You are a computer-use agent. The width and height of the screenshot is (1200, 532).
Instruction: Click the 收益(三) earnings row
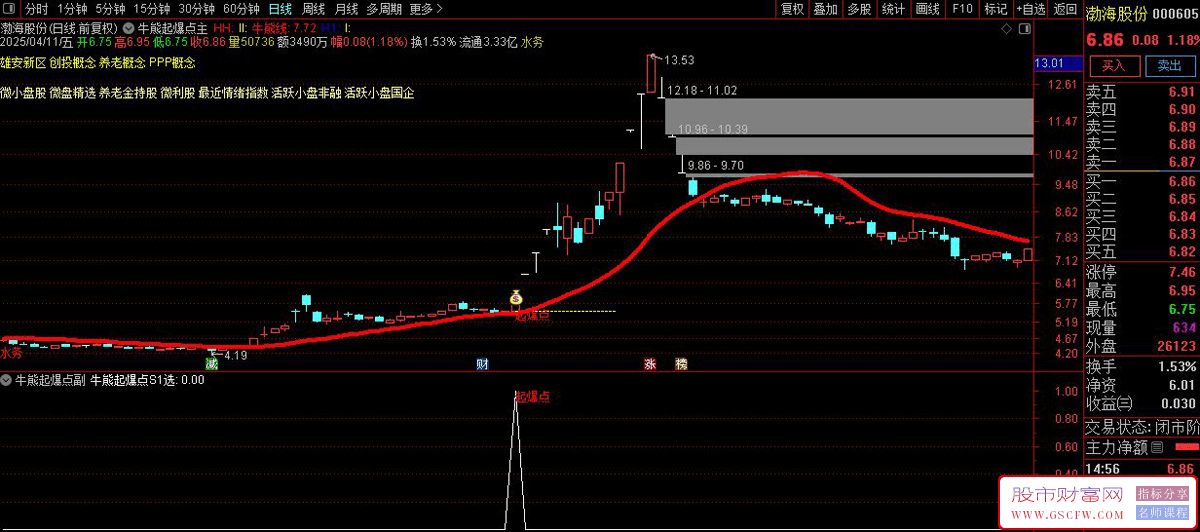pyautogui.click(x=1142, y=403)
